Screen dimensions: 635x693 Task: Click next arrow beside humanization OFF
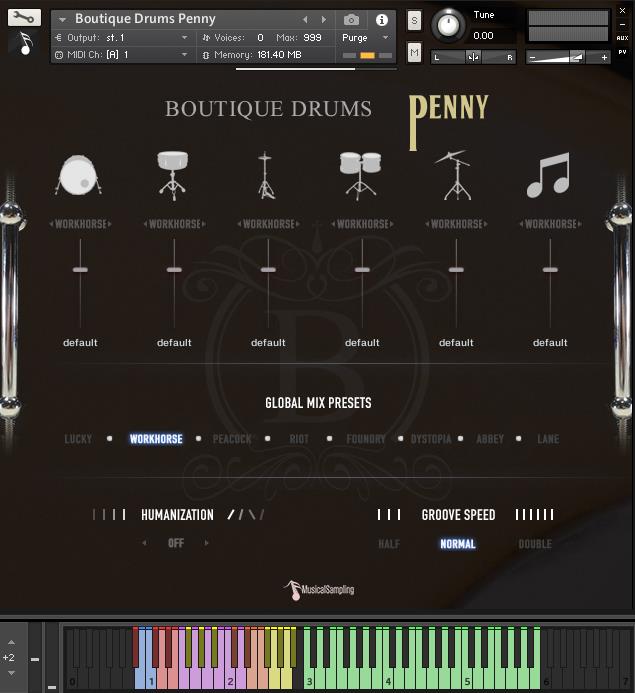[x=207, y=543]
